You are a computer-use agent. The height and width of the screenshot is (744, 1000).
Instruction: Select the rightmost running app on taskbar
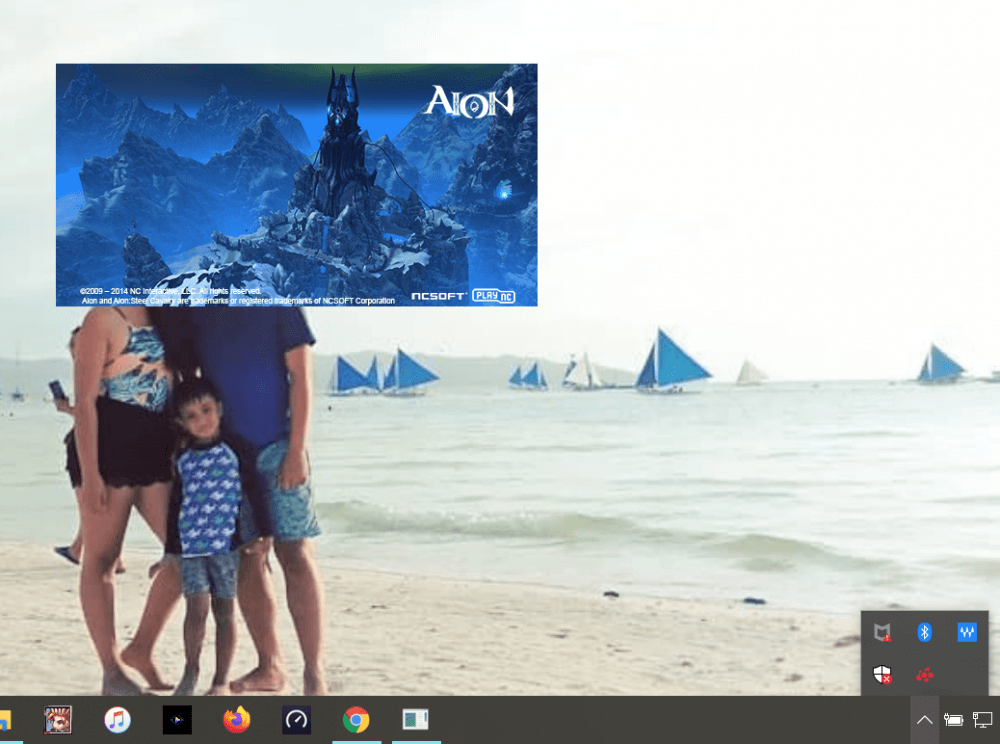(x=415, y=720)
